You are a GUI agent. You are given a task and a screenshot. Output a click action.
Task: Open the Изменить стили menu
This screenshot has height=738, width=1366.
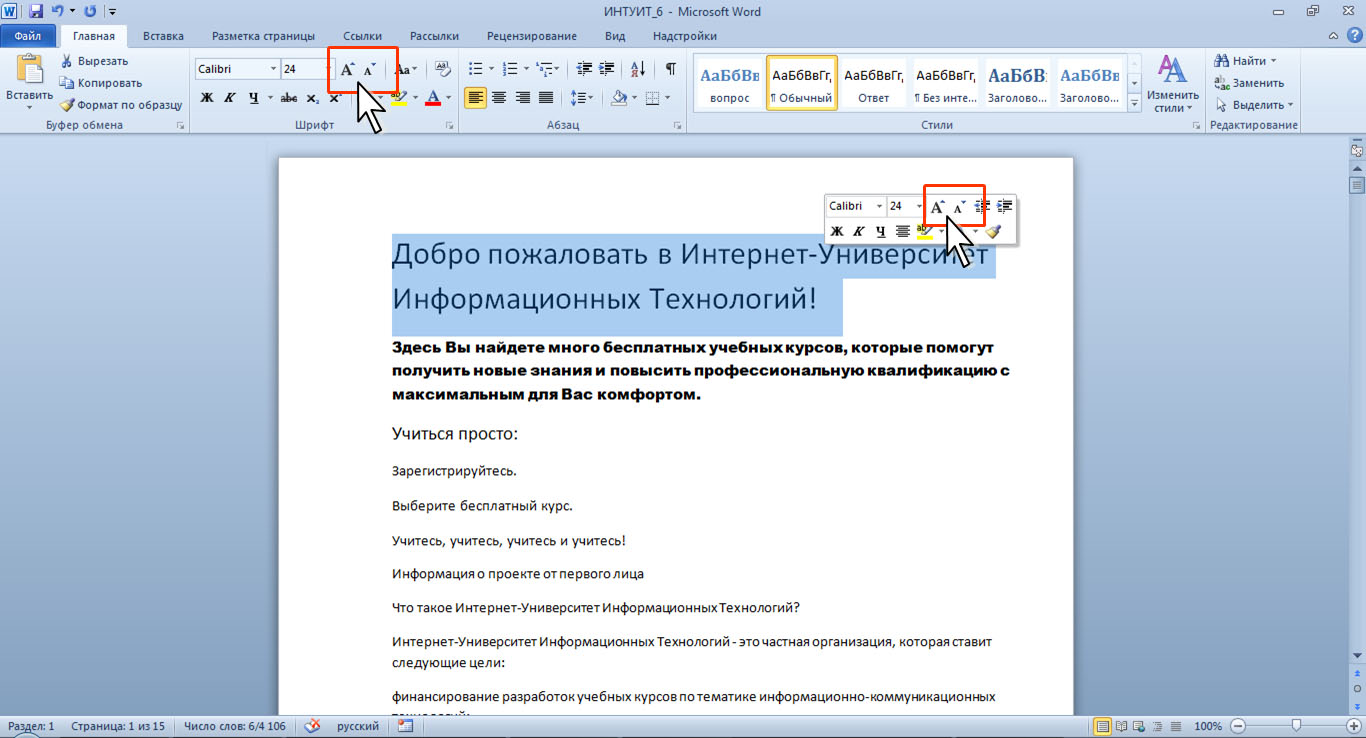click(x=1172, y=84)
